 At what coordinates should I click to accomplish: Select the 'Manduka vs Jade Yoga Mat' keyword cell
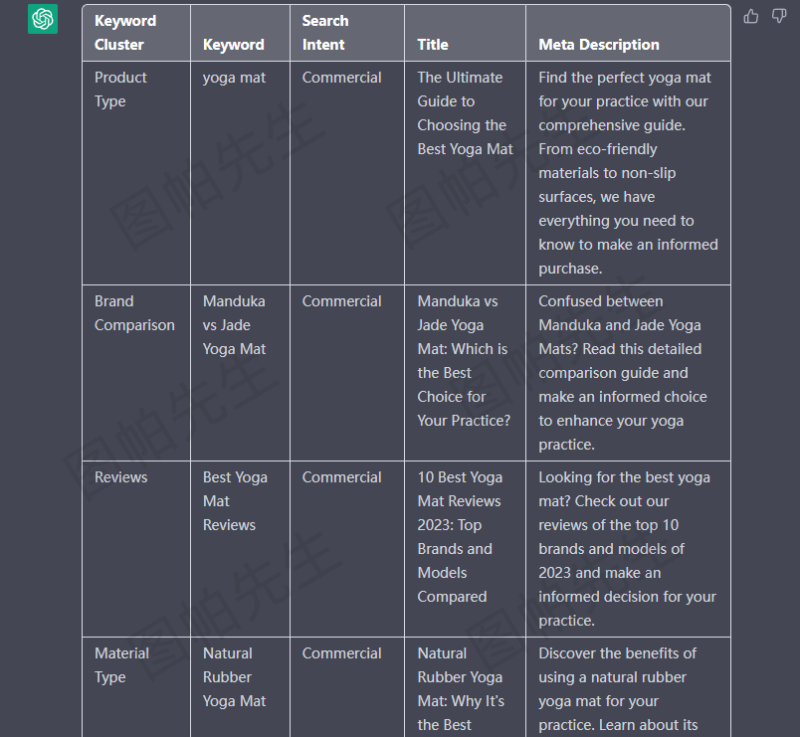click(234, 325)
